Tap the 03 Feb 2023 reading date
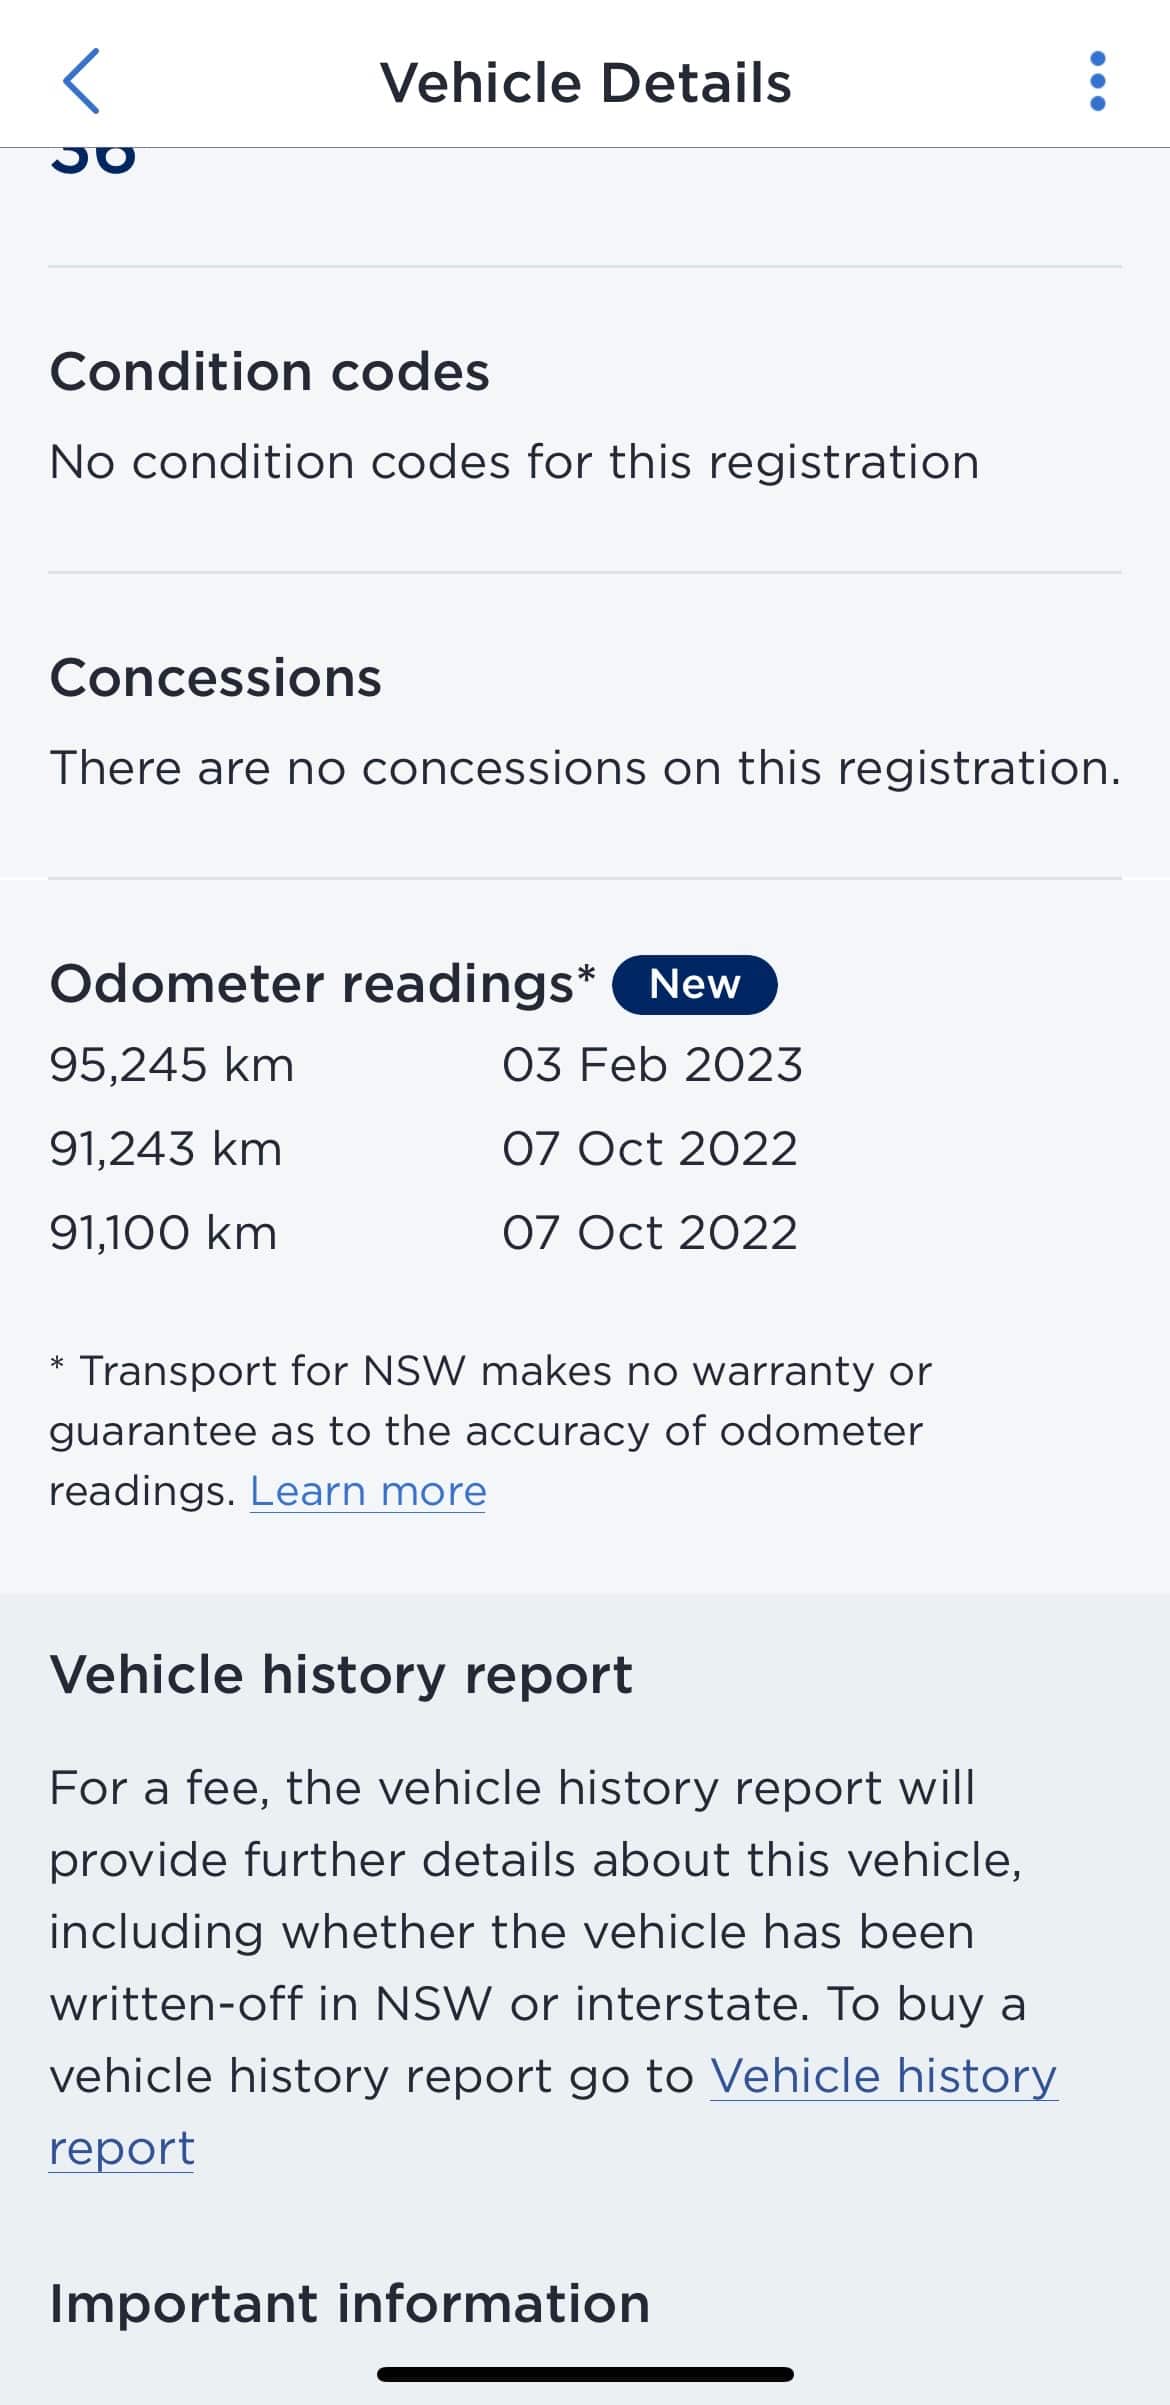 (x=652, y=1065)
